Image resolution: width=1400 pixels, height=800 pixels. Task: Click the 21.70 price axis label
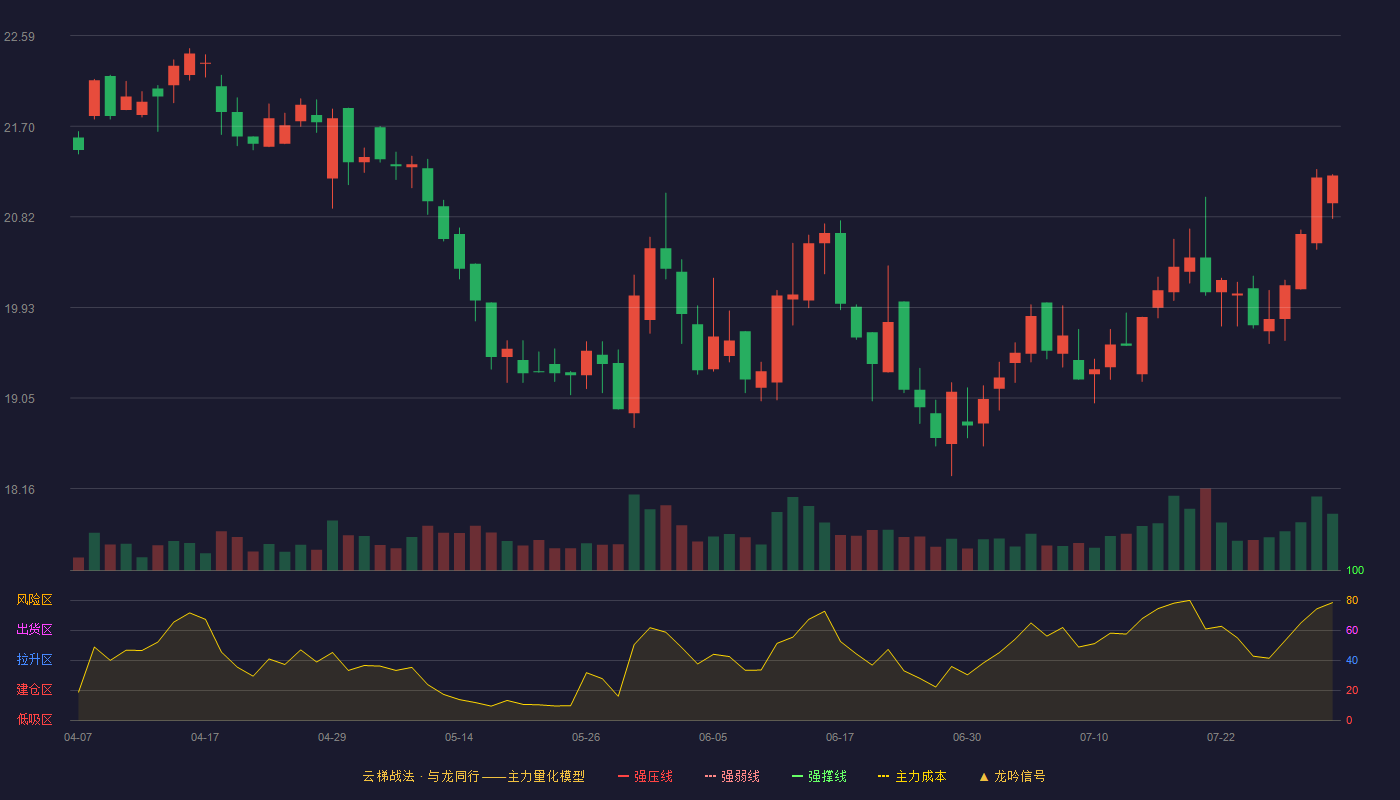click(x=19, y=128)
